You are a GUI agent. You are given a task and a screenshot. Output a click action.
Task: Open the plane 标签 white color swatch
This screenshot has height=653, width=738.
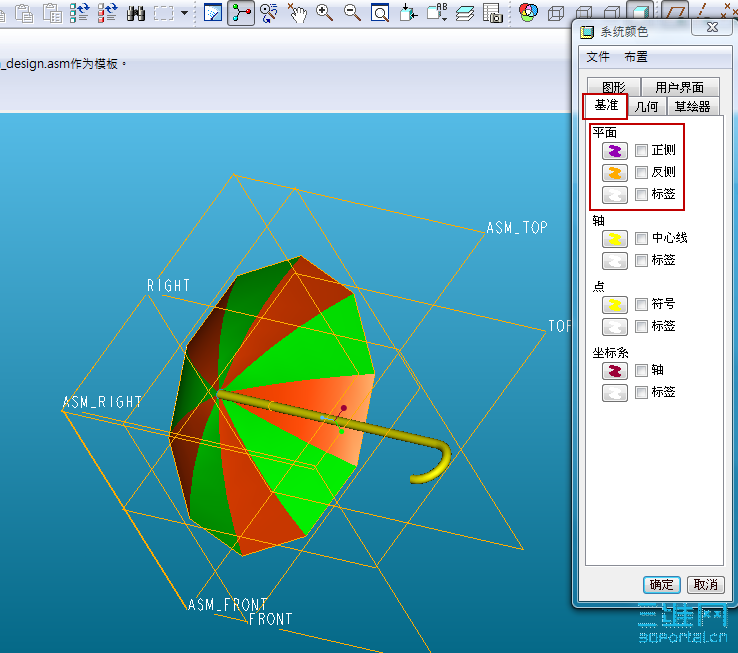[x=615, y=195]
